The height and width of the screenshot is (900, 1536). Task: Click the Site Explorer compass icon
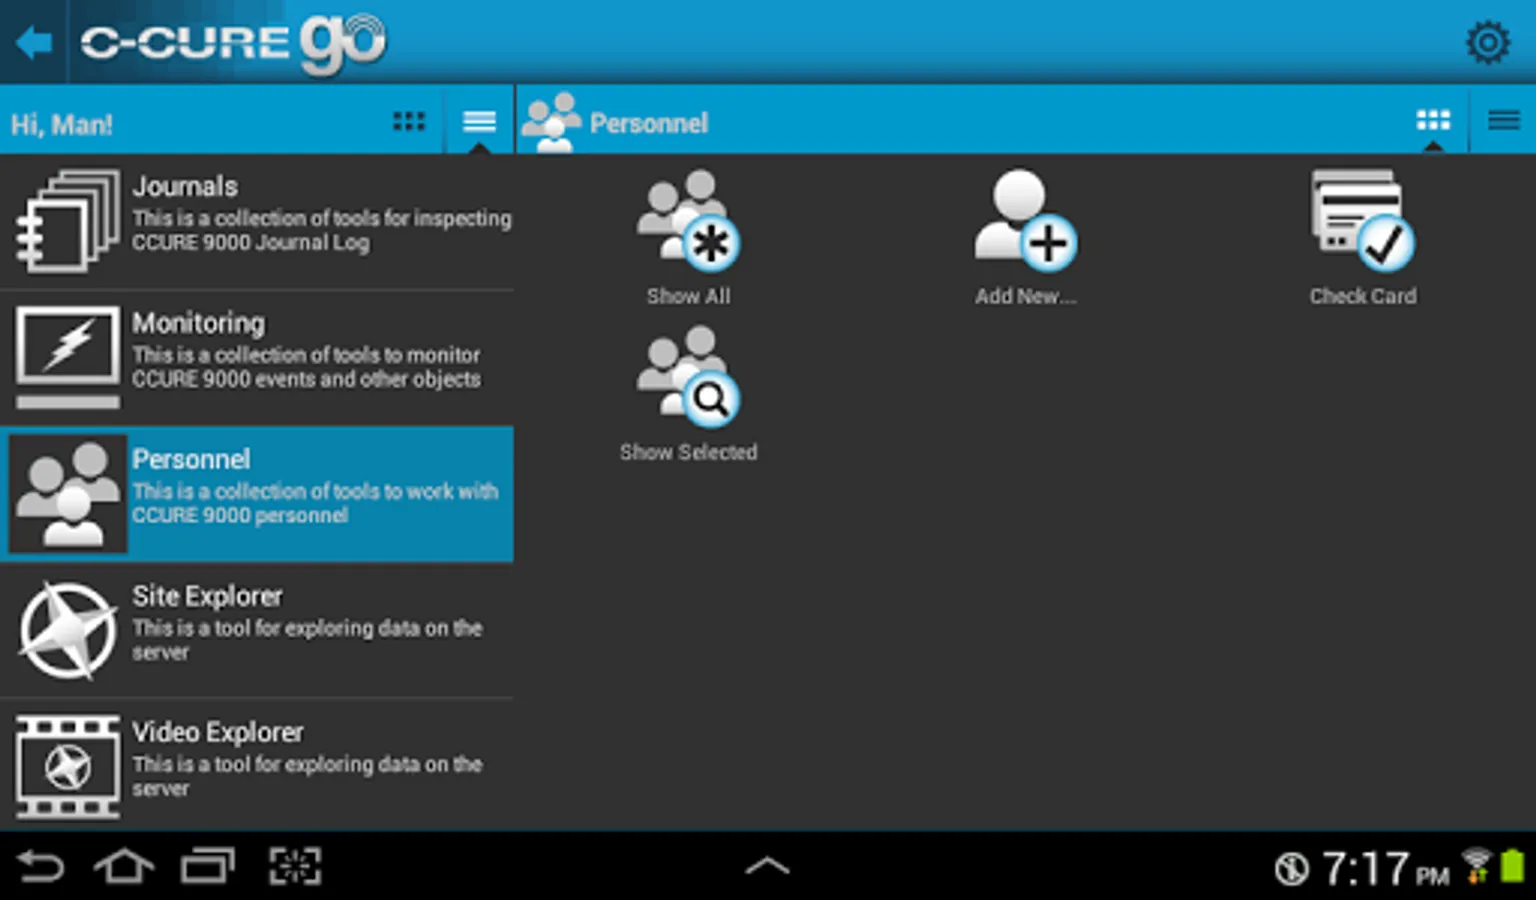(x=67, y=631)
